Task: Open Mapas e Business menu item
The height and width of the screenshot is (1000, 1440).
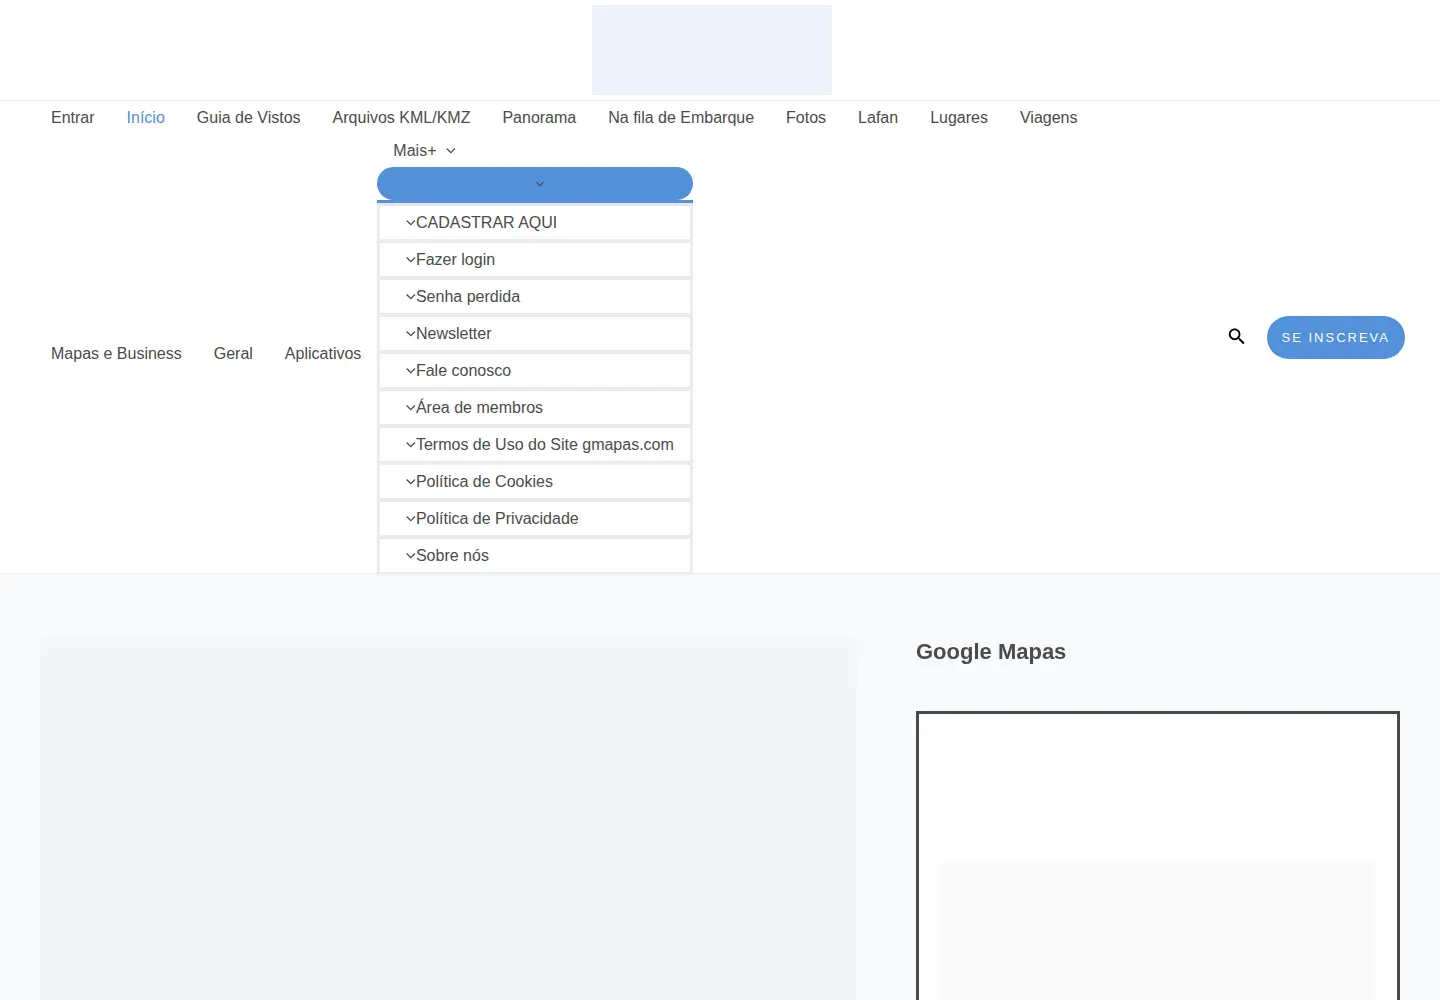Action: click(116, 354)
